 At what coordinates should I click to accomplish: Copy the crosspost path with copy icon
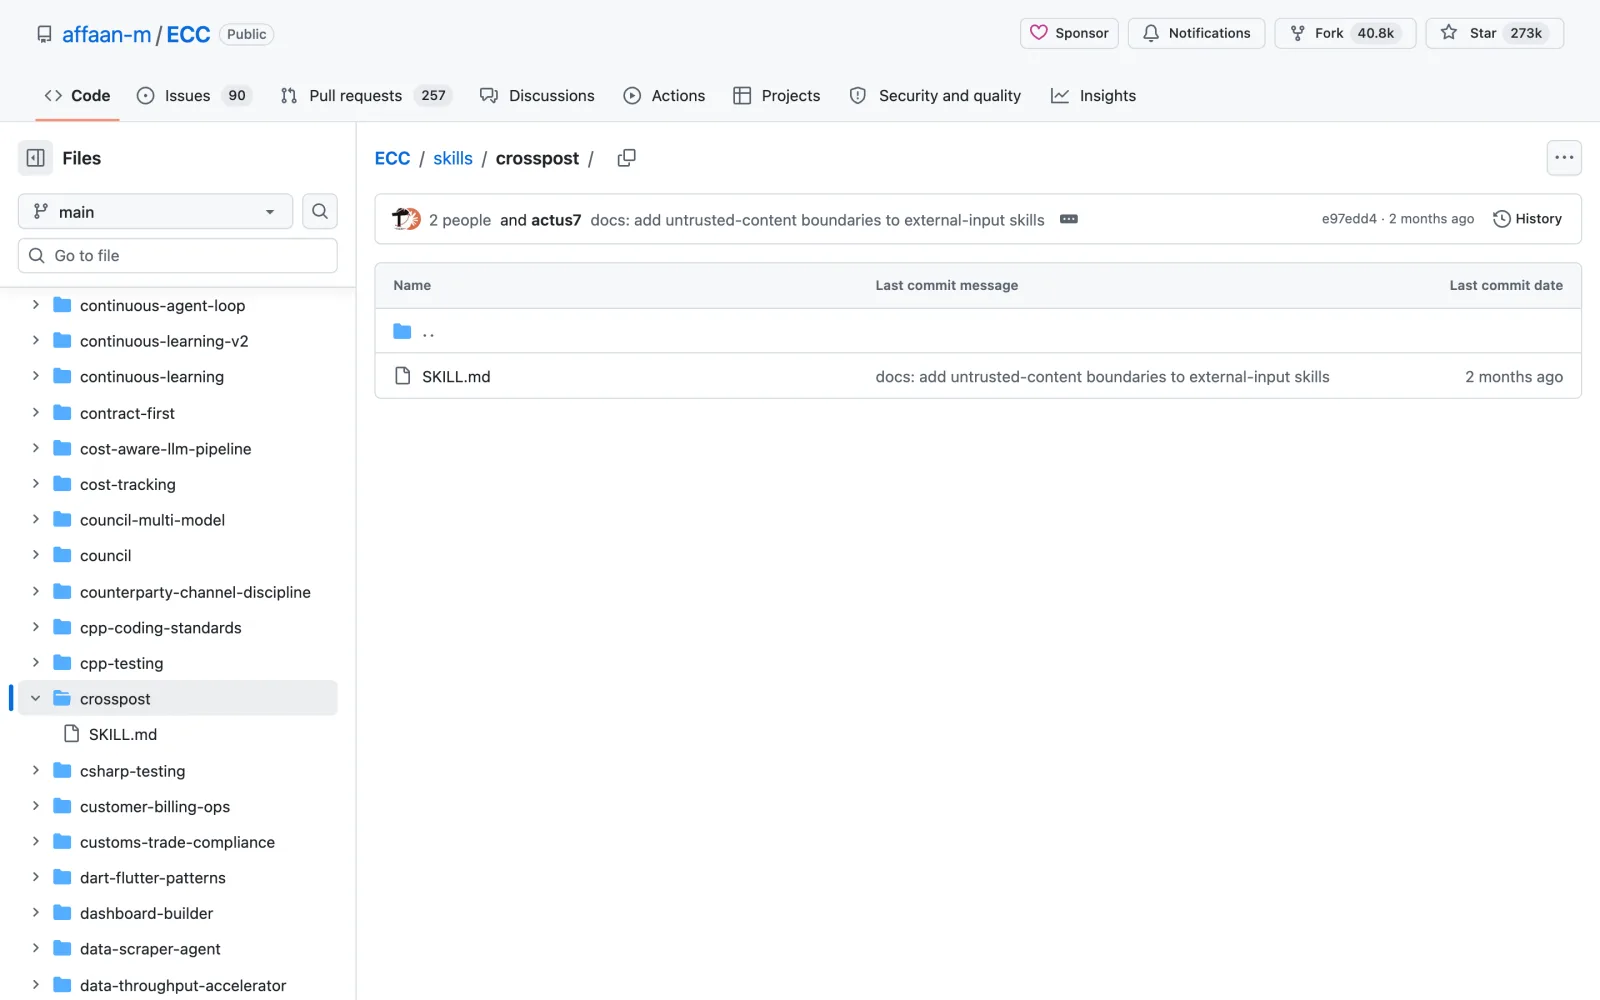(627, 158)
